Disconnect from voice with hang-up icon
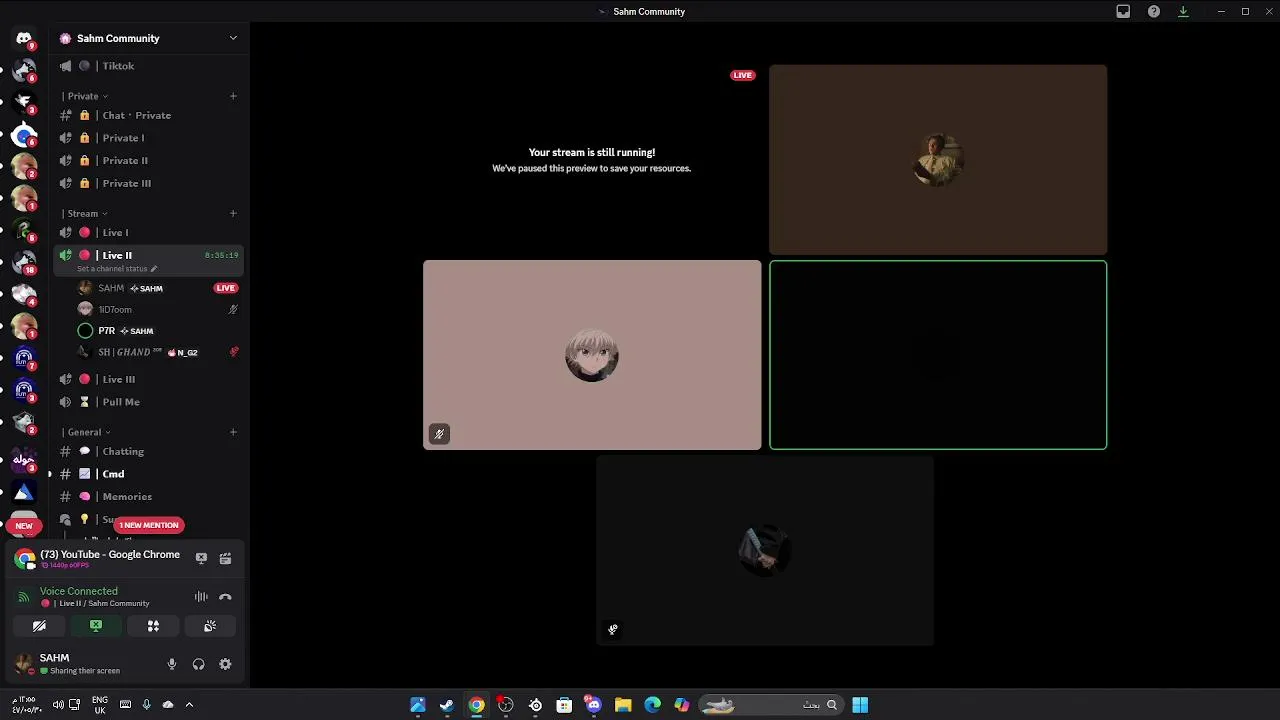The width and height of the screenshot is (1280, 720). [x=225, y=597]
